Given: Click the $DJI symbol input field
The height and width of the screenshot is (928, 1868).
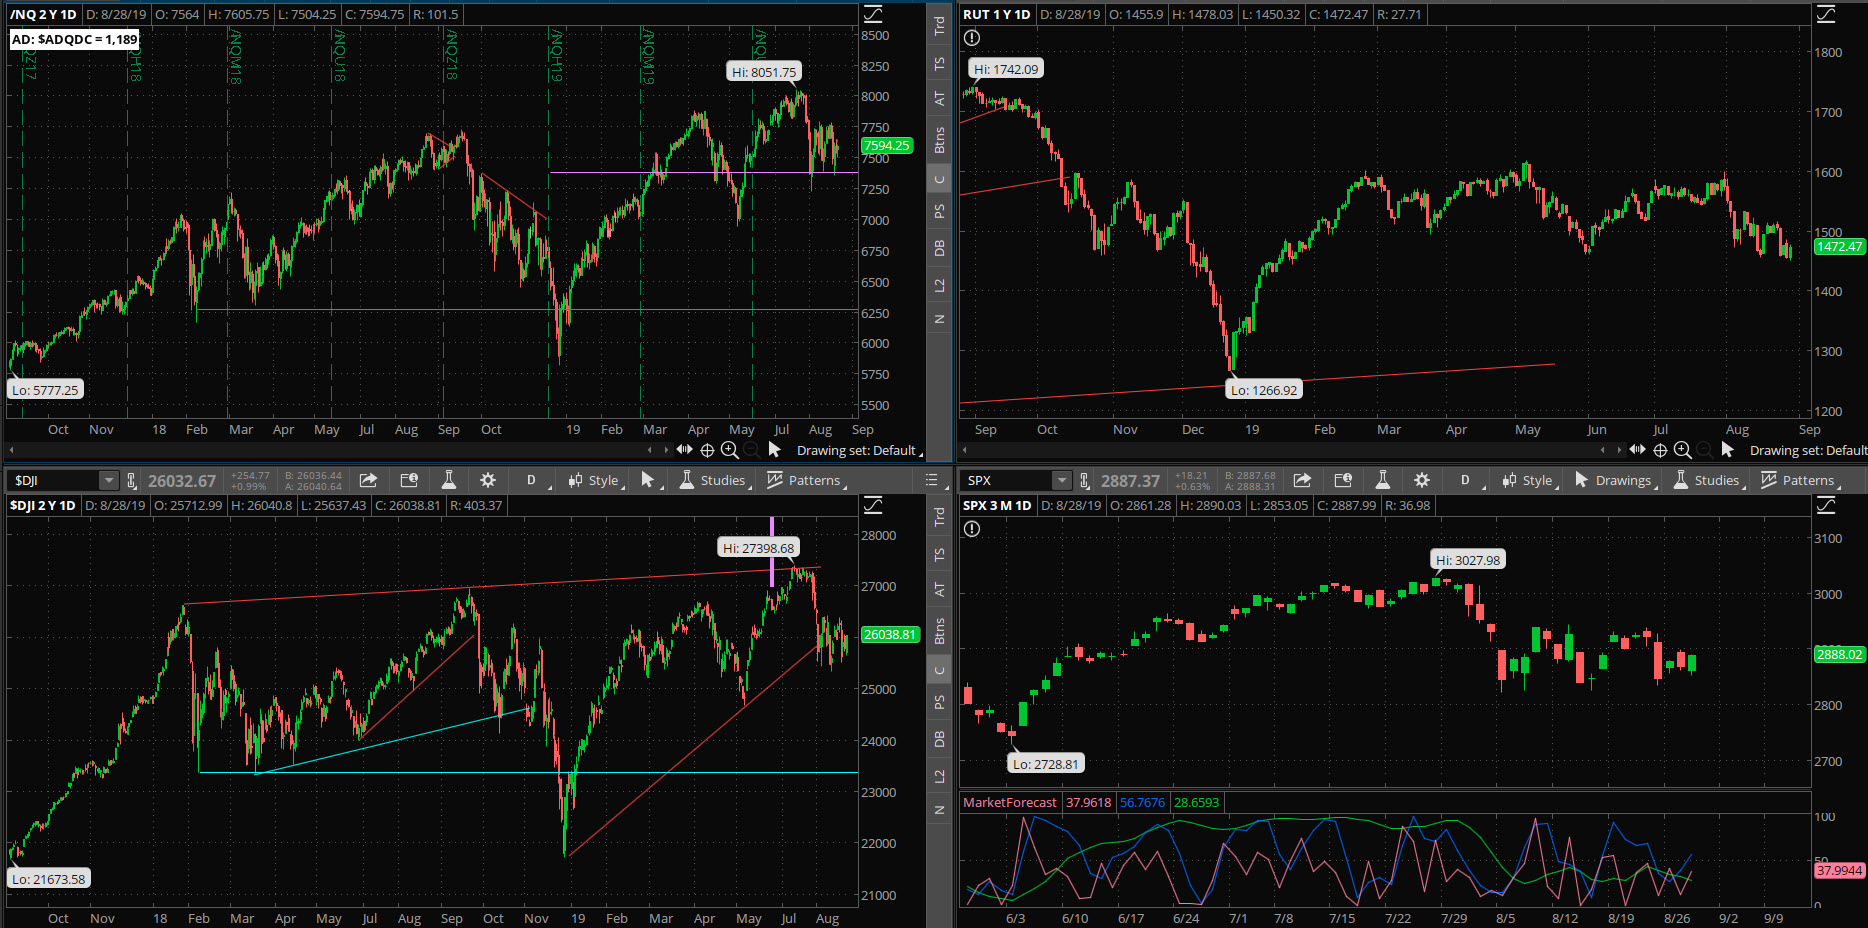Looking at the screenshot, I should [x=54, y=481].
